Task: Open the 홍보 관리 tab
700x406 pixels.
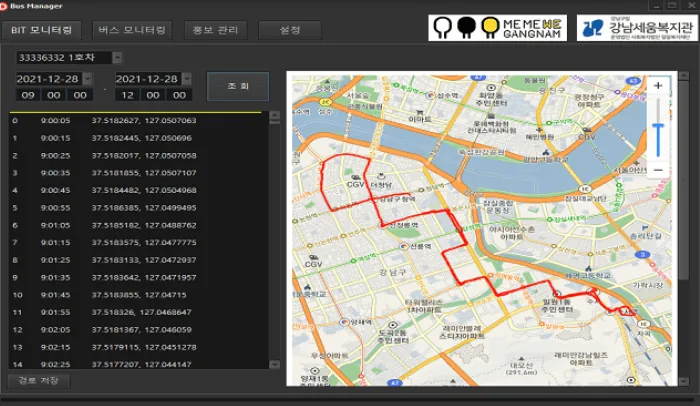Action: pyautogui.click(x=215, y=30)
